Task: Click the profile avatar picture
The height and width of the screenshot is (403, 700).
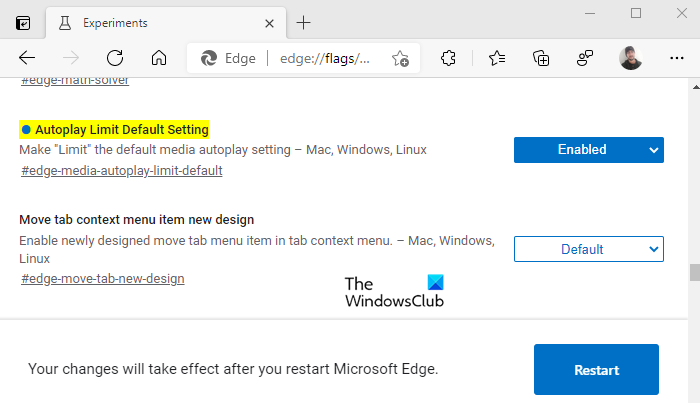Action: click(x=632, y=58)
